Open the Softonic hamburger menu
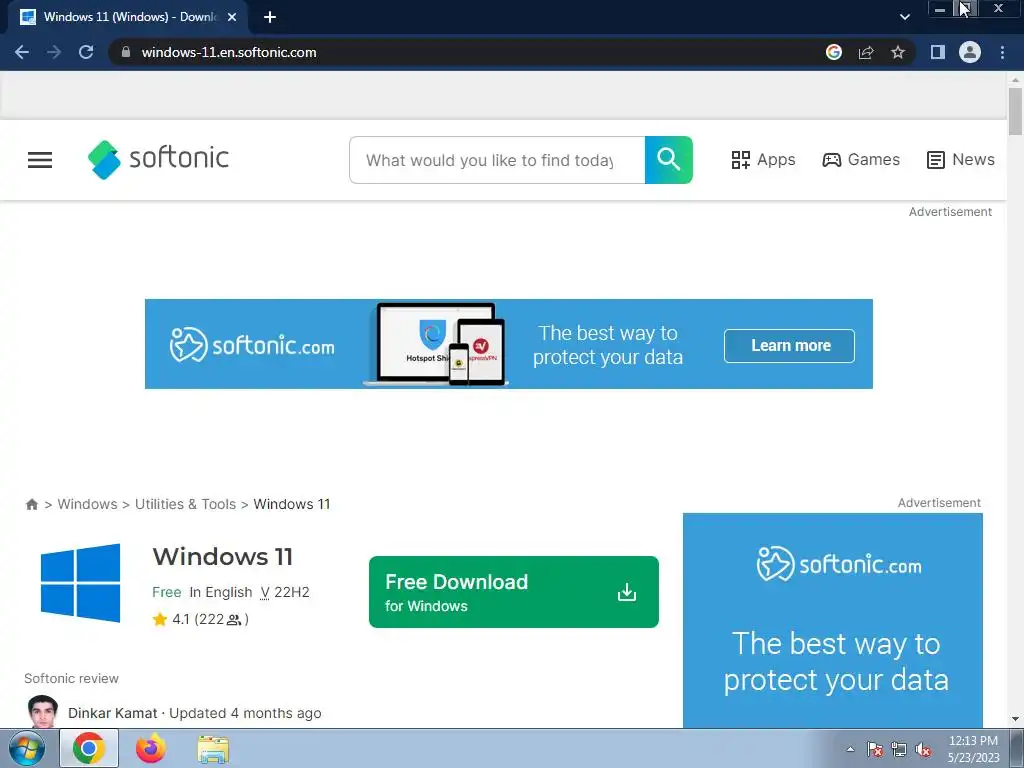This screenshot has width=1024, height=768. pos(40,160)
